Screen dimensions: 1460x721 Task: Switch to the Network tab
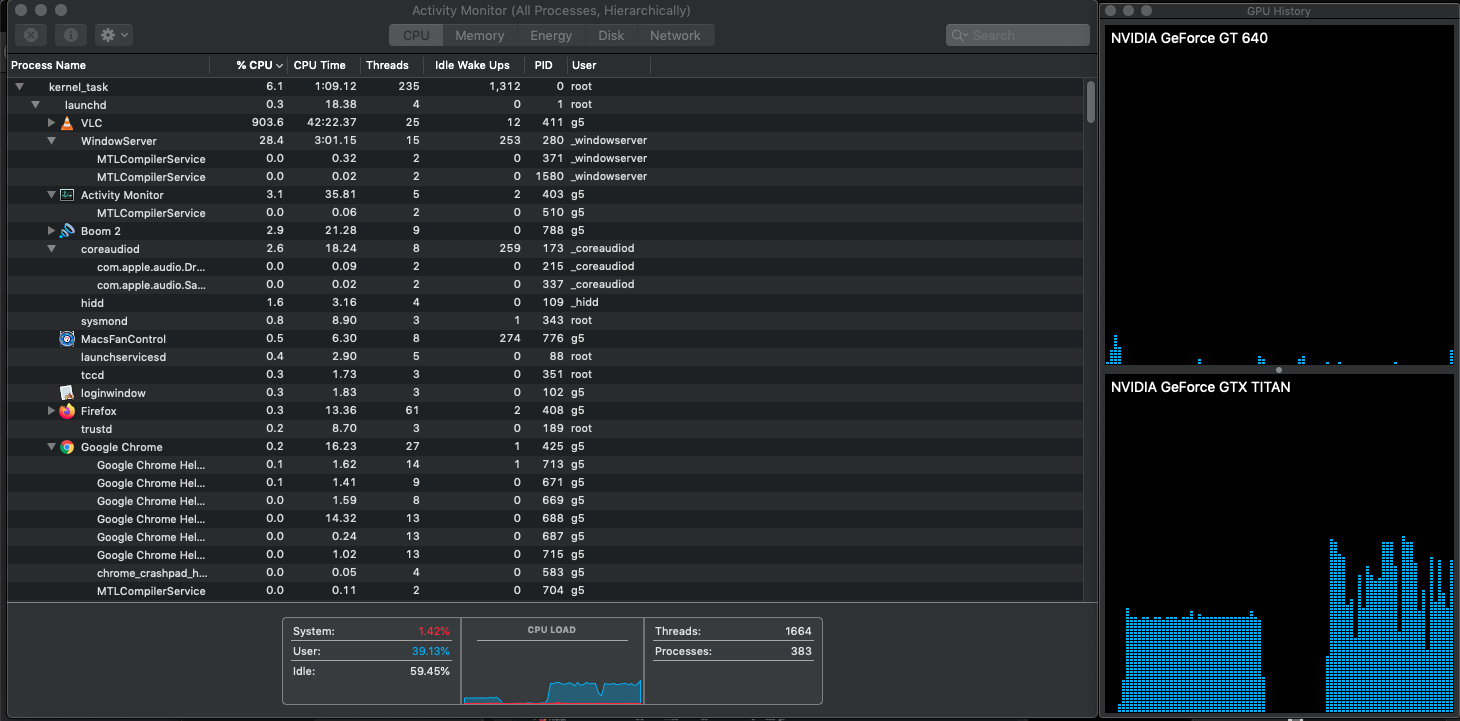(675, 35)
